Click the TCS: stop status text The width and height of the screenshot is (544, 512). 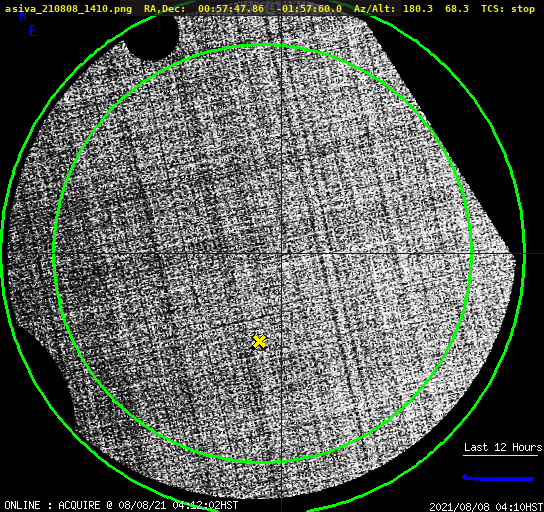[508, 9]
